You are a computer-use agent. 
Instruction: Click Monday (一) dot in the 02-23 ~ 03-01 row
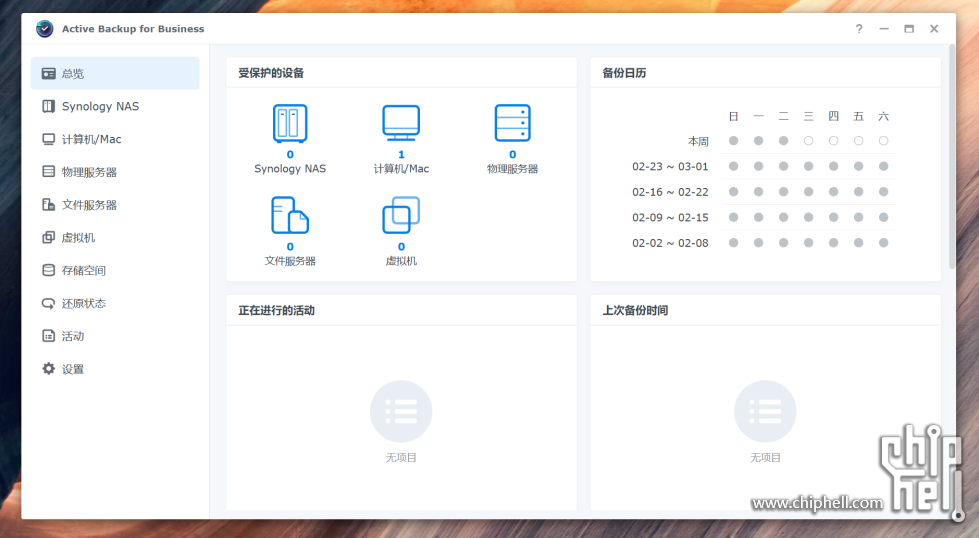(x=759, y=166)
